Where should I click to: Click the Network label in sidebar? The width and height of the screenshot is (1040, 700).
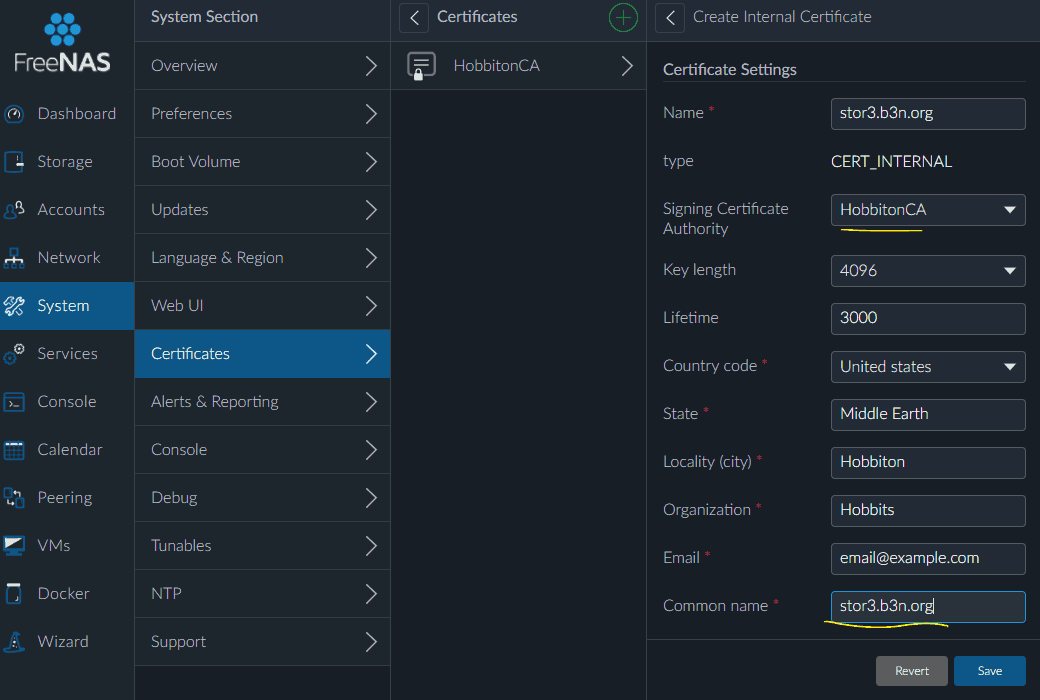(69, 257)
